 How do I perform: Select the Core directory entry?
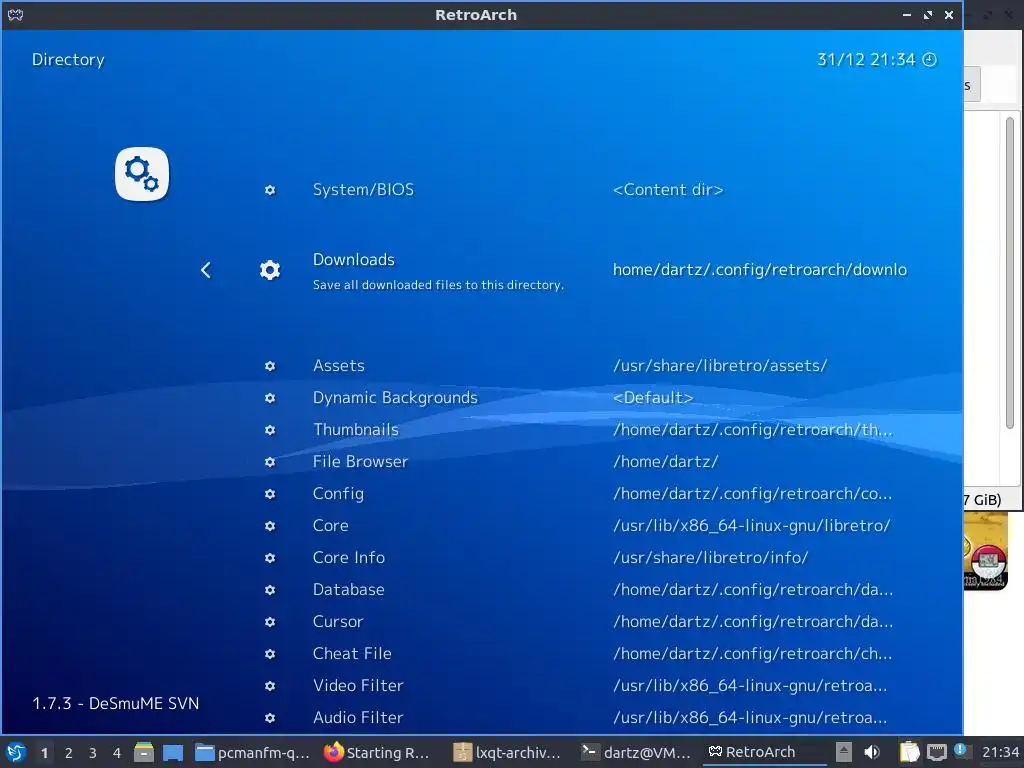pos(330,526)
